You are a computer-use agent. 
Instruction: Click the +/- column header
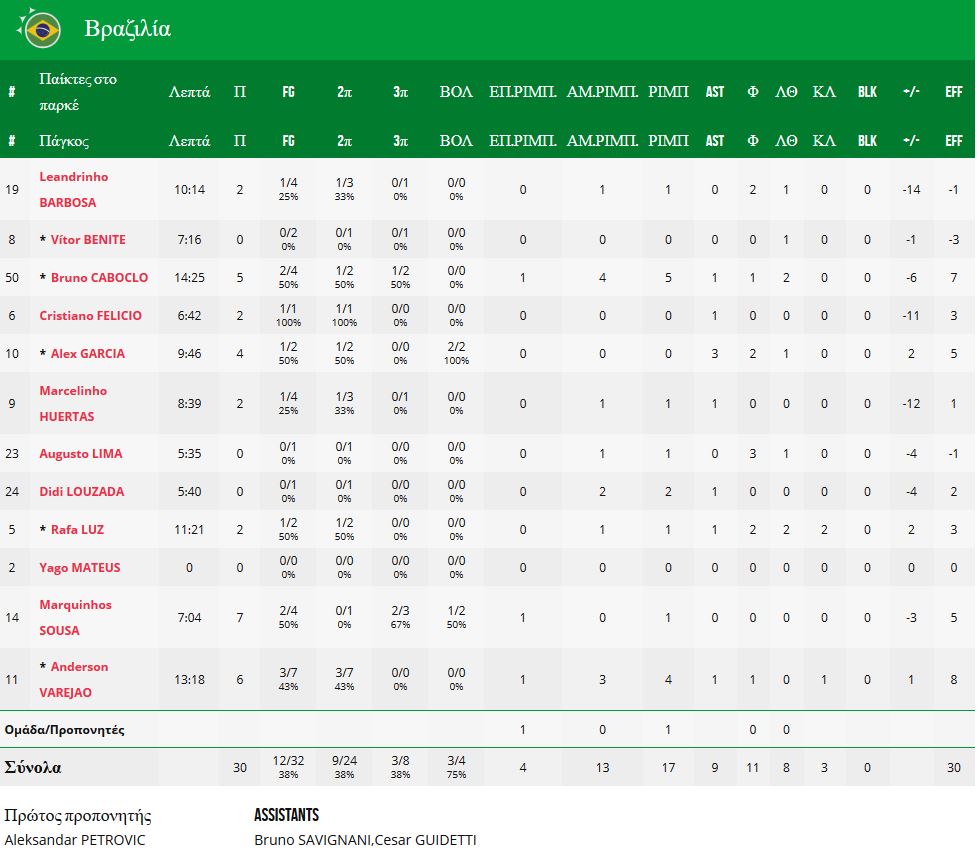click(910, 91)
